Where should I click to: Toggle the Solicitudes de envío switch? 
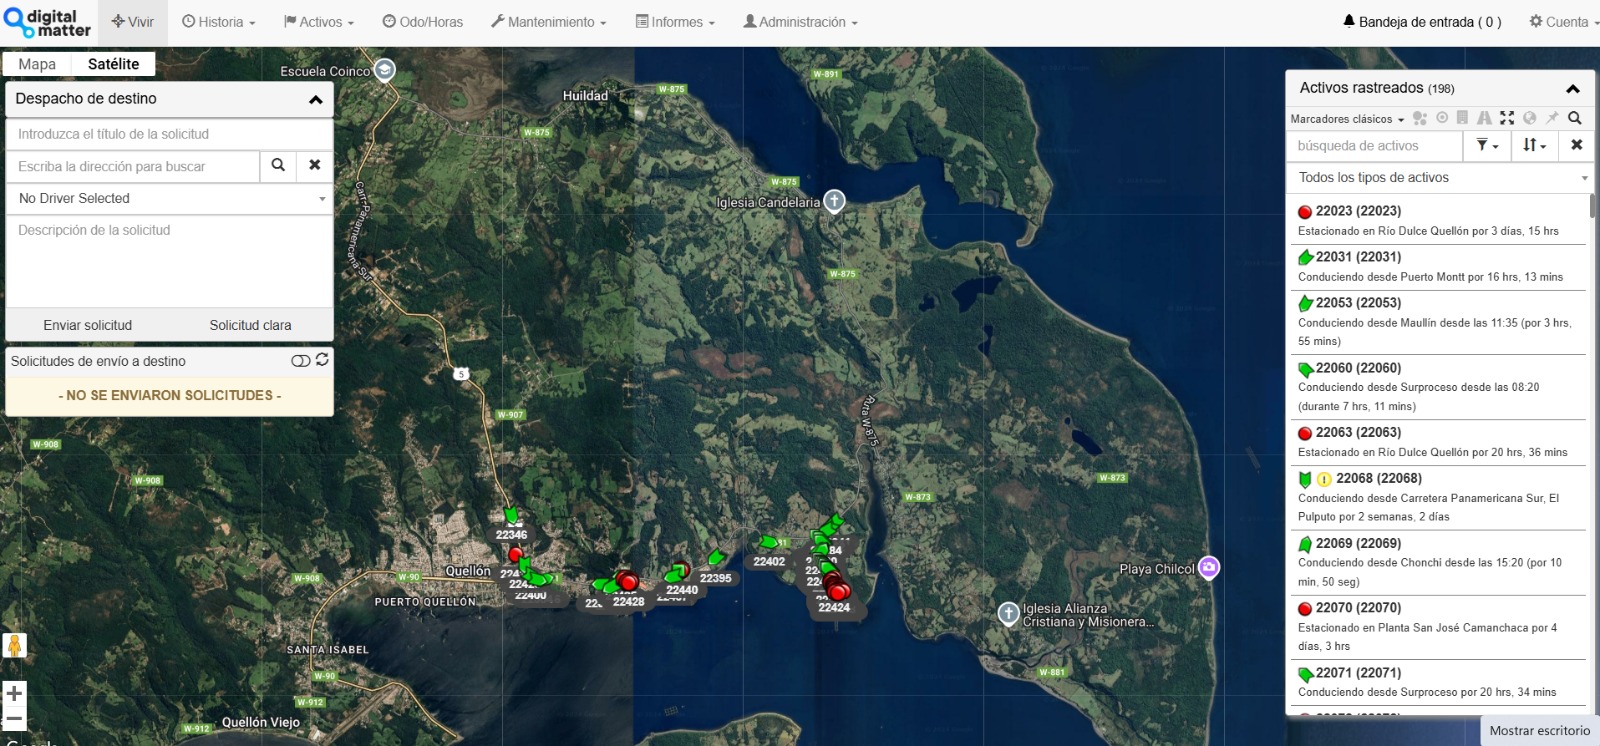tap(300, 361)
